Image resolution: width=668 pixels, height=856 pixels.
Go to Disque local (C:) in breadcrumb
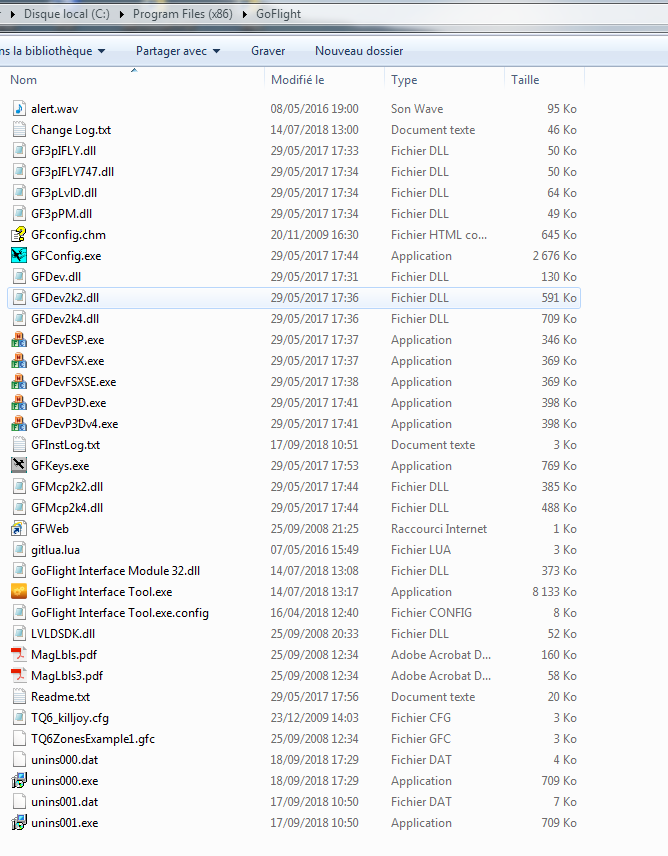67,14
